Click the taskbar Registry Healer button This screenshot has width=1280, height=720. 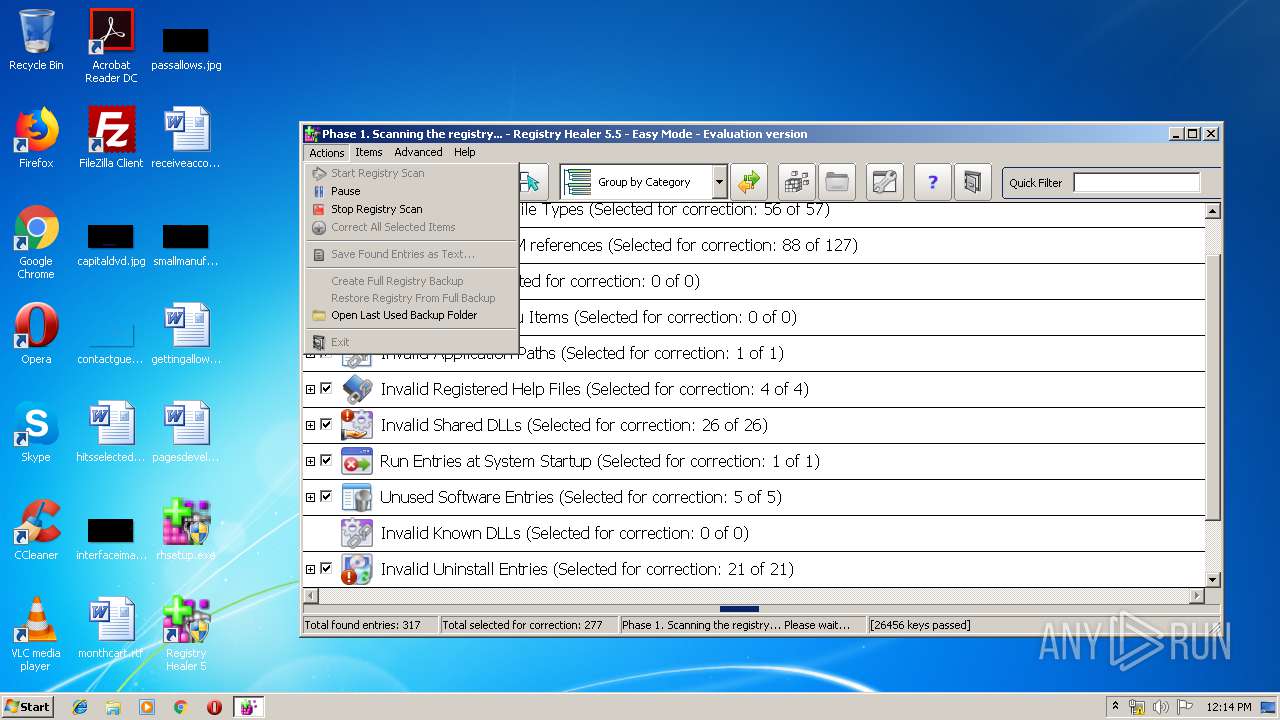tap(248, 707)
